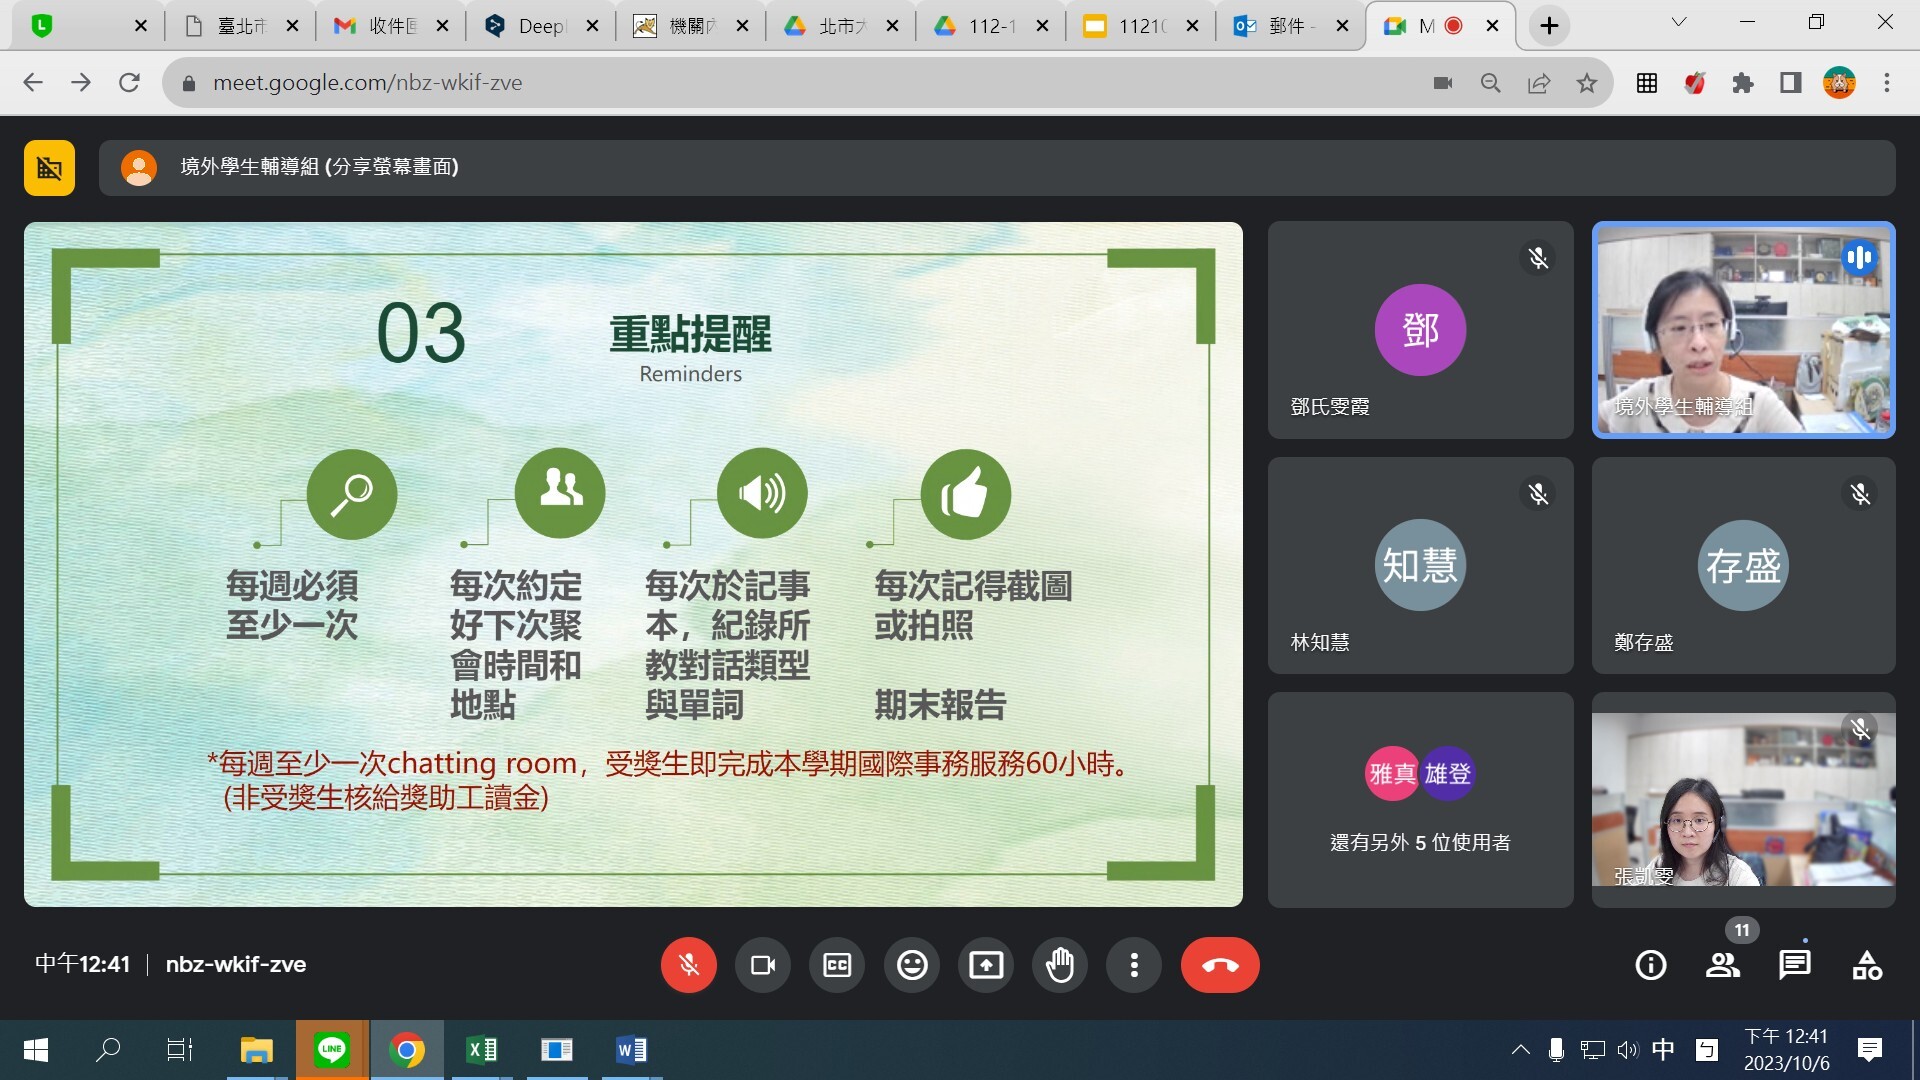The width and height of the screenshot is (1920, 1080).
Task: Open zoom control magnifier in address bar
Action: coord(1491,83)
